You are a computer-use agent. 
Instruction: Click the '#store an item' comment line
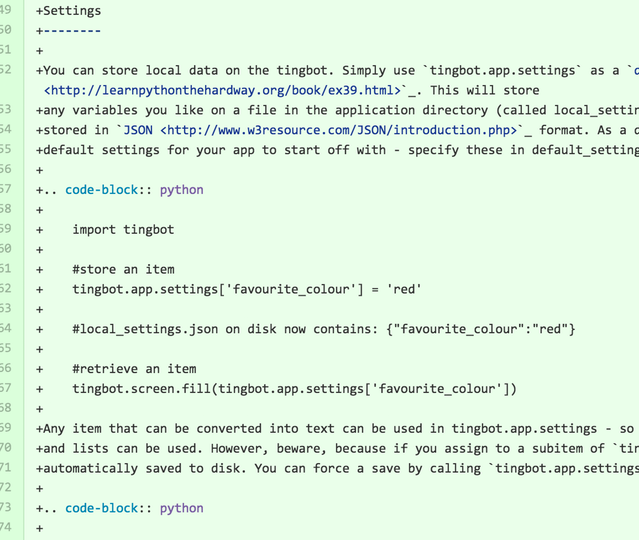pos(123,269)
